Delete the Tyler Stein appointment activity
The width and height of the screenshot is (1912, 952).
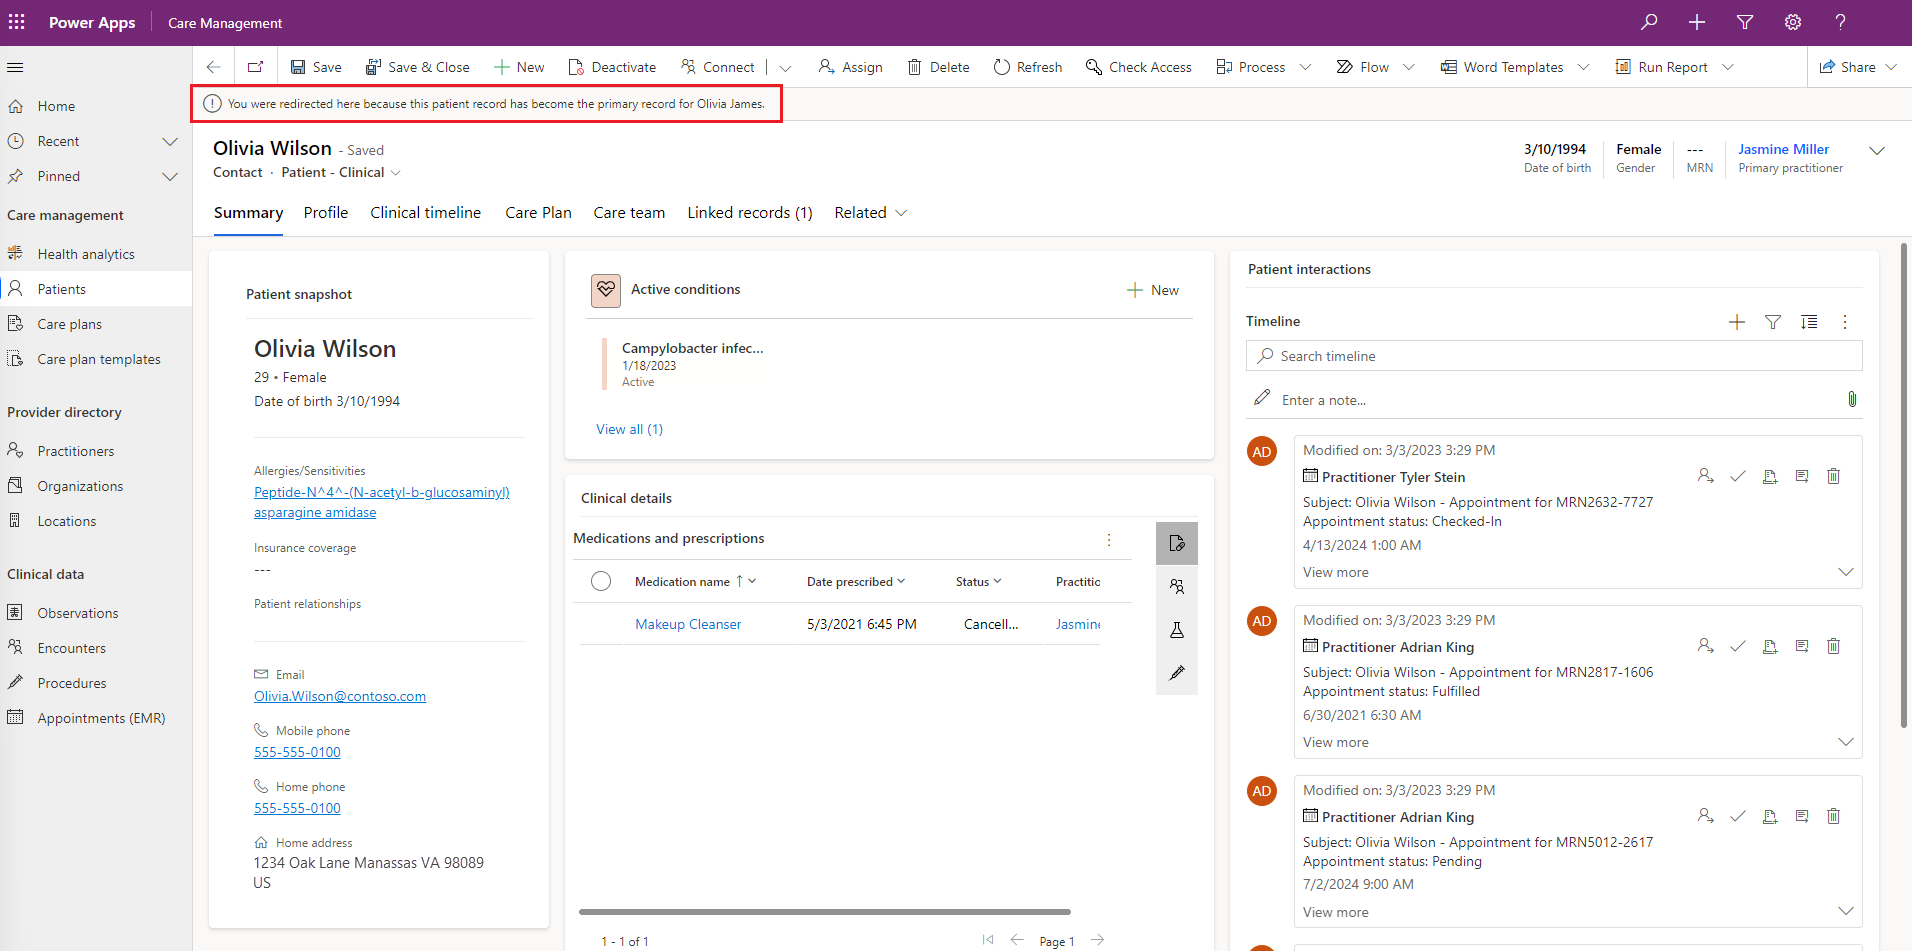coord(1834,476)
